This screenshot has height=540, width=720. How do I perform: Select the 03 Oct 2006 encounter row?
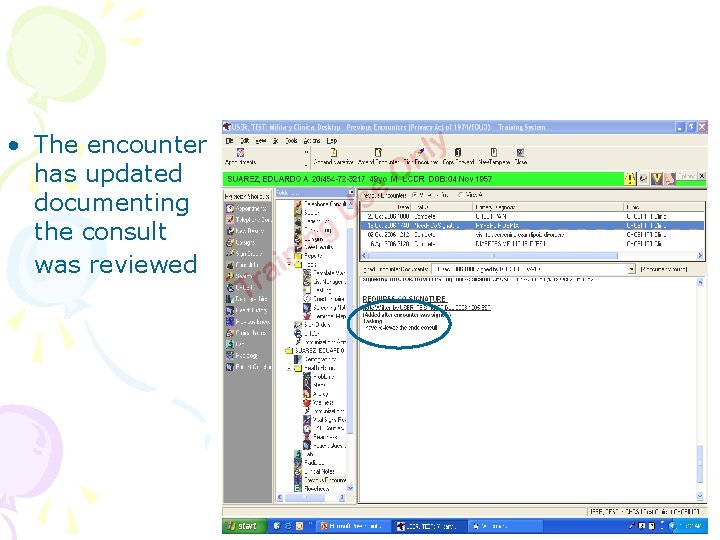(x=532, y=235)
